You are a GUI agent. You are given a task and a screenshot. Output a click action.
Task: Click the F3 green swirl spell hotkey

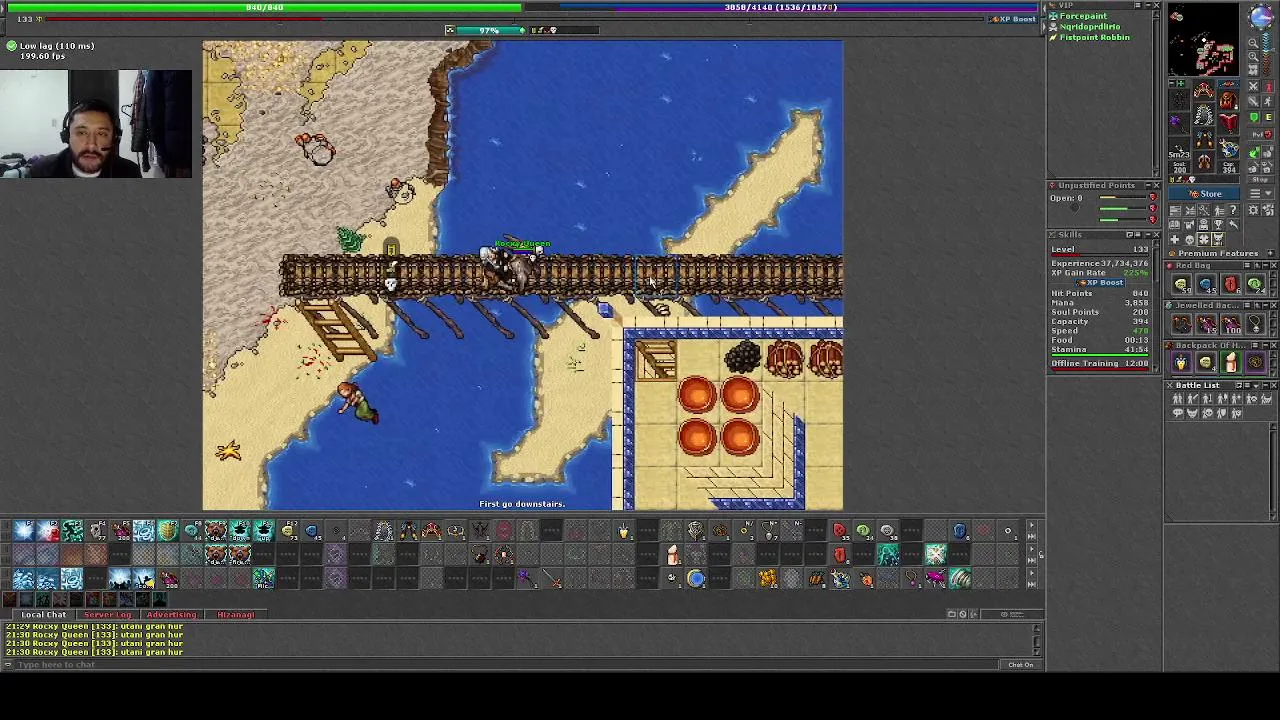coord(72,531)
